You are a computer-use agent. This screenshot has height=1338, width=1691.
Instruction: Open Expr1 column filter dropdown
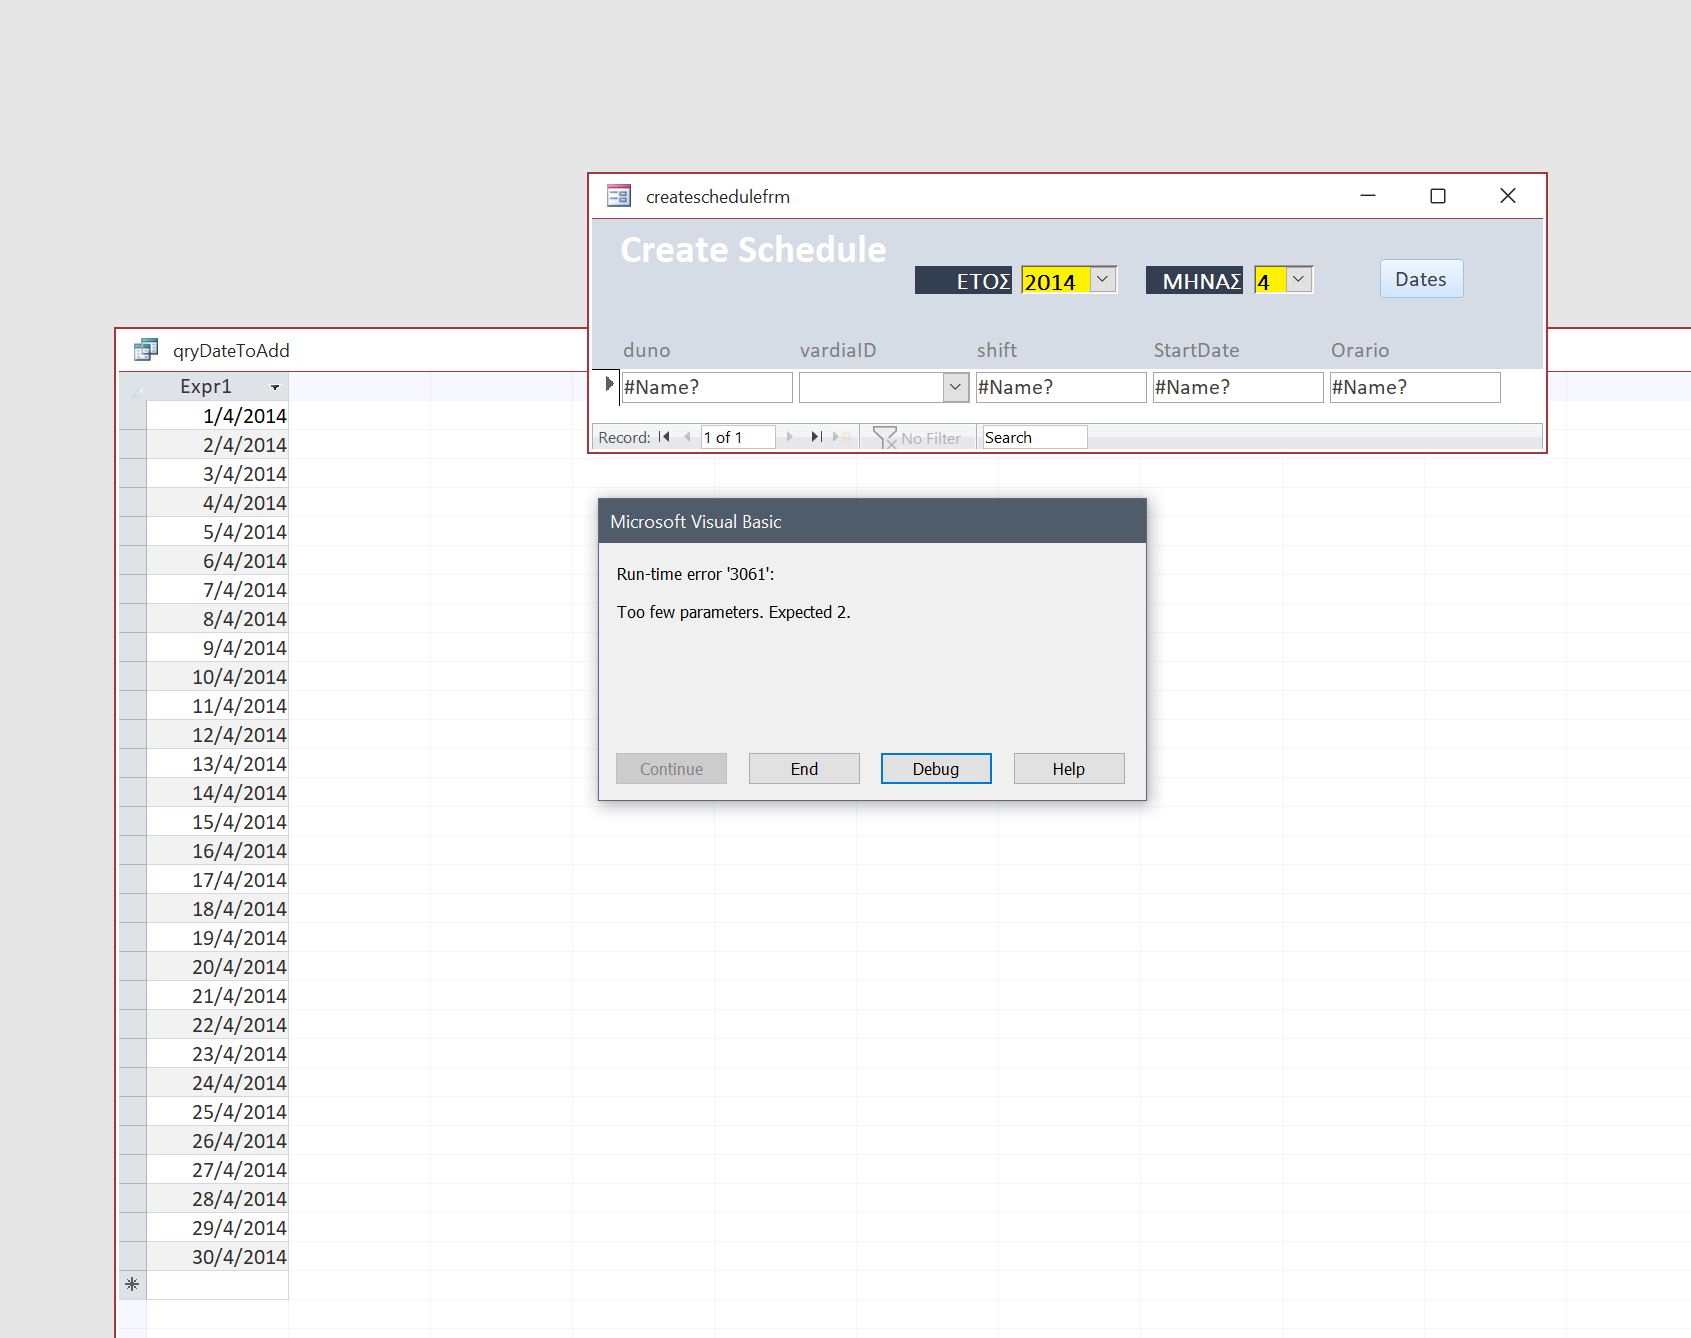tap(275, 387)
